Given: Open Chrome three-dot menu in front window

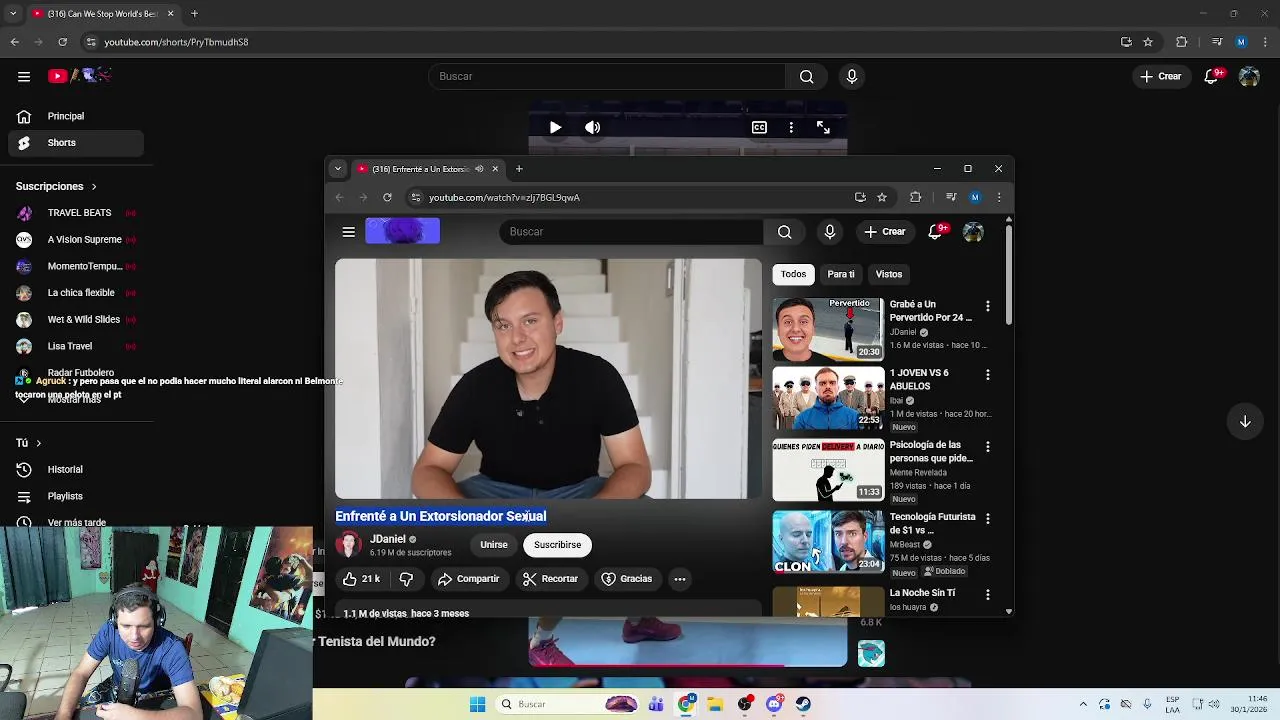Looking at the screenshot, I should tap(999, 197).
